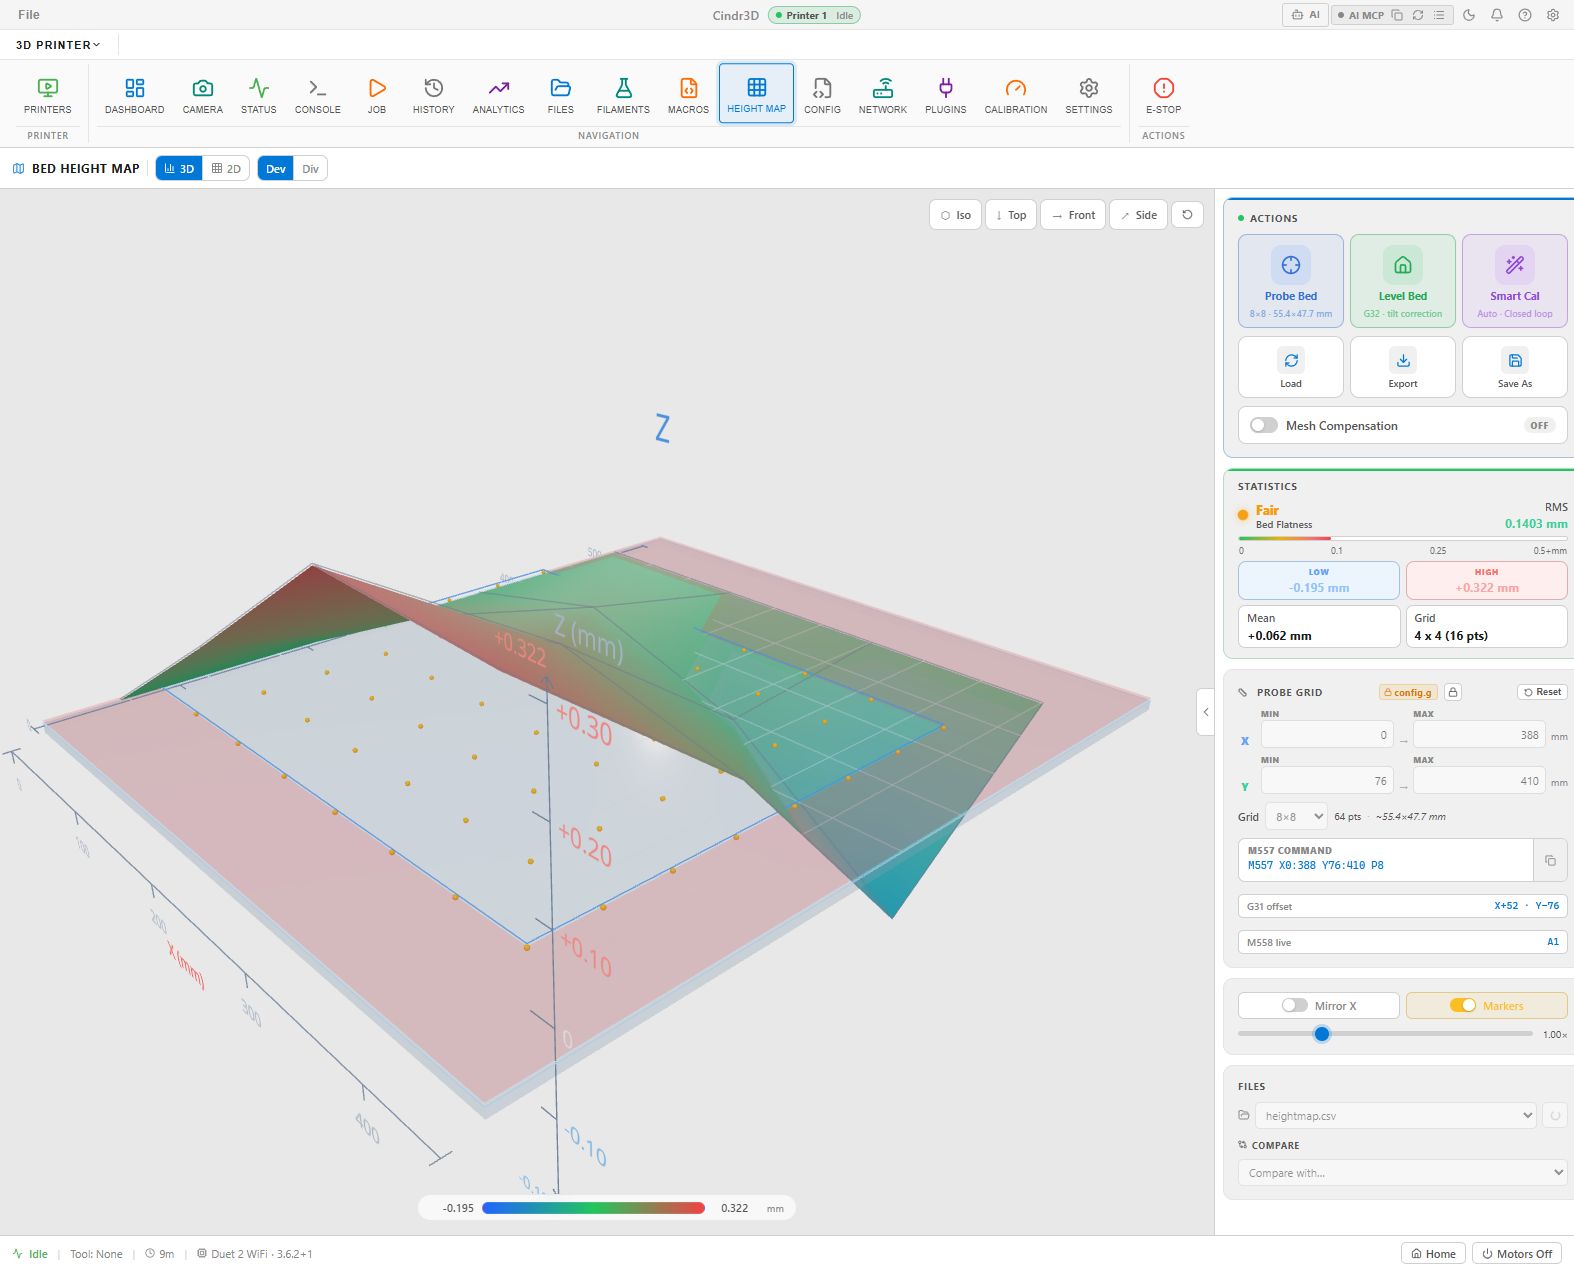Trigger the E-Stop emergency stop
This screenshot has width=1574, height=1270.
1163,96
